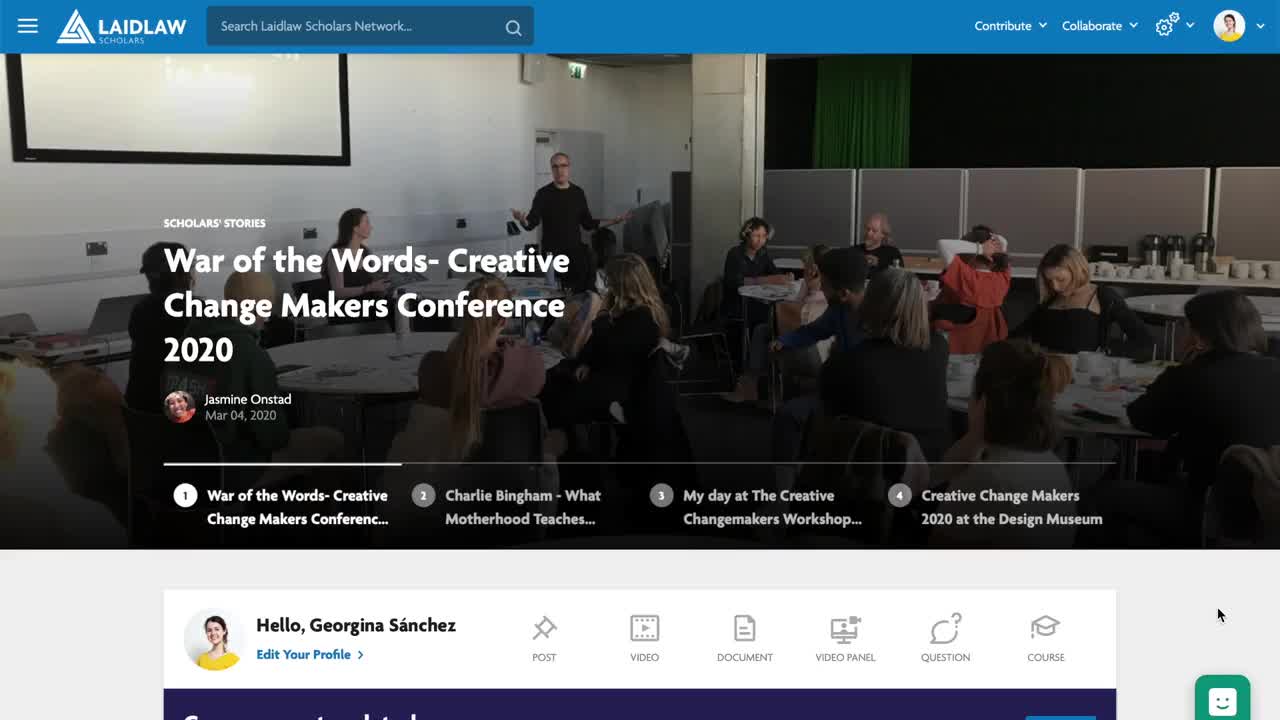The width and height of the screenshot is (1280, 720).
Task: Expand the Contribute dropdown menu
Action: click(1010, 26)
